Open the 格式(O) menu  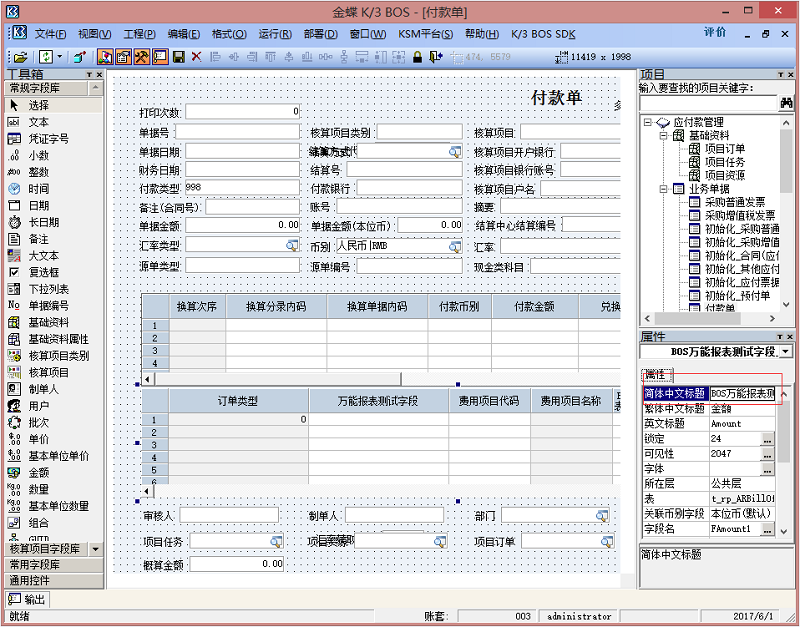[x=229, y=34]
